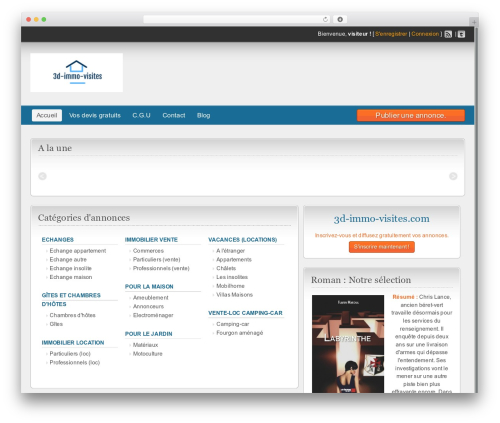Click the S'enregistrer link

coord(391,34)
